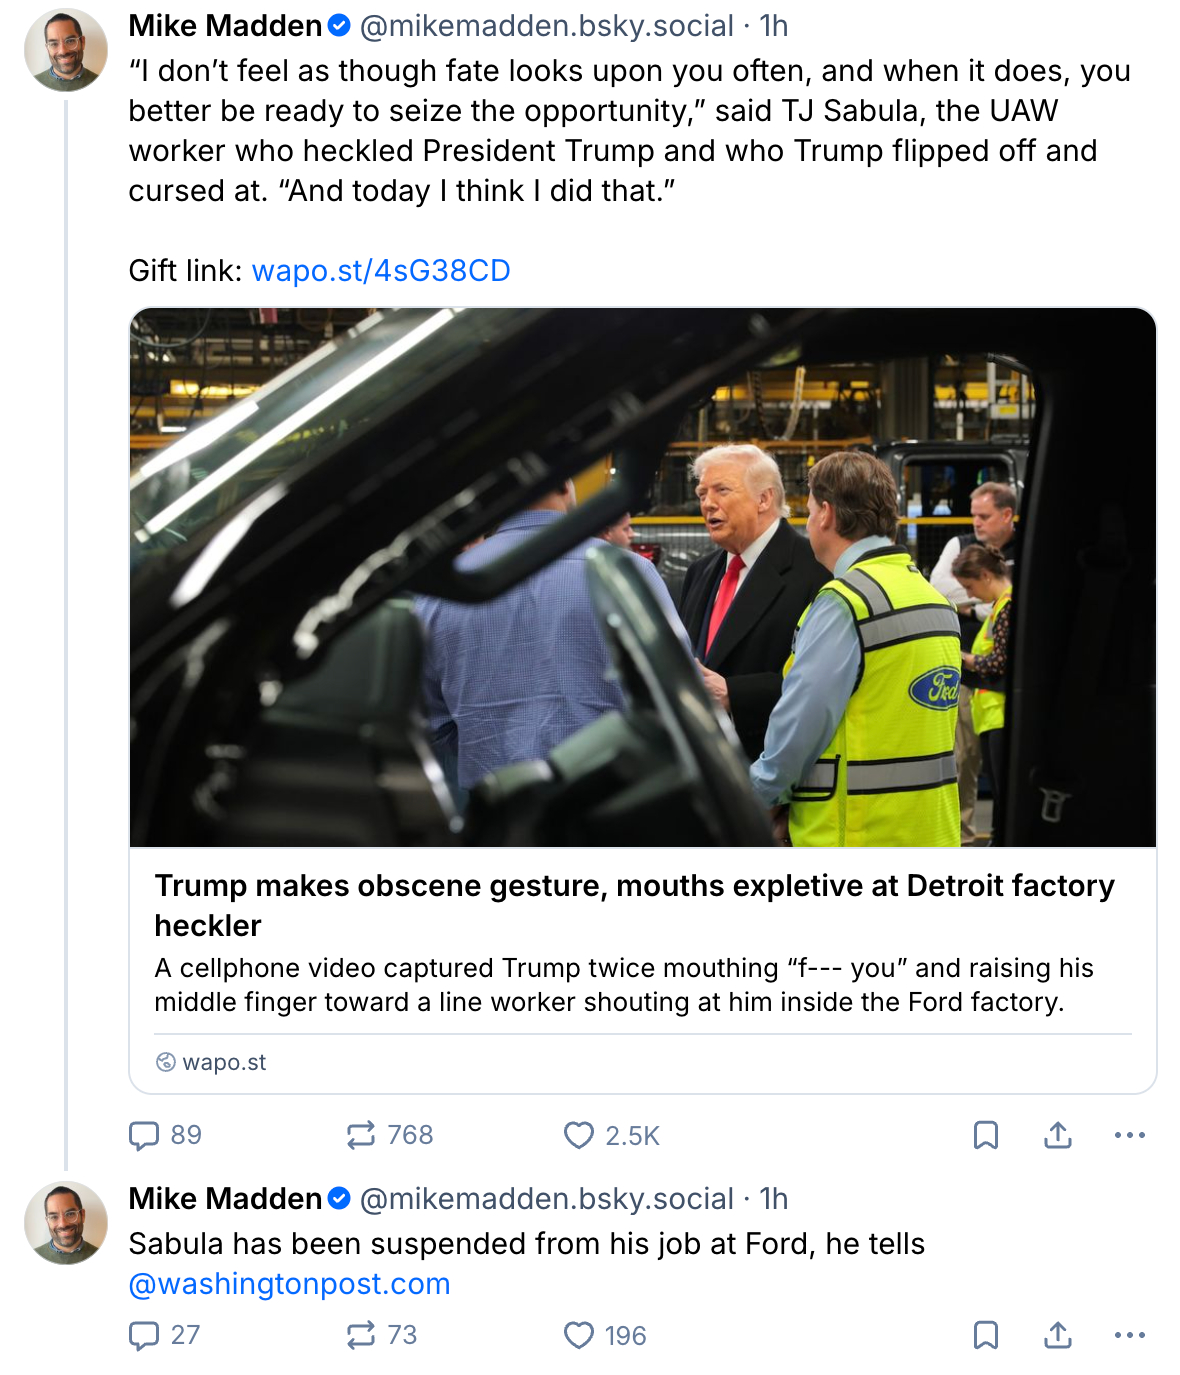Screen dimensions: 1180x1375
Task: Click Mike Madden's avatar on second post
Action: [x=66, y=1222]
